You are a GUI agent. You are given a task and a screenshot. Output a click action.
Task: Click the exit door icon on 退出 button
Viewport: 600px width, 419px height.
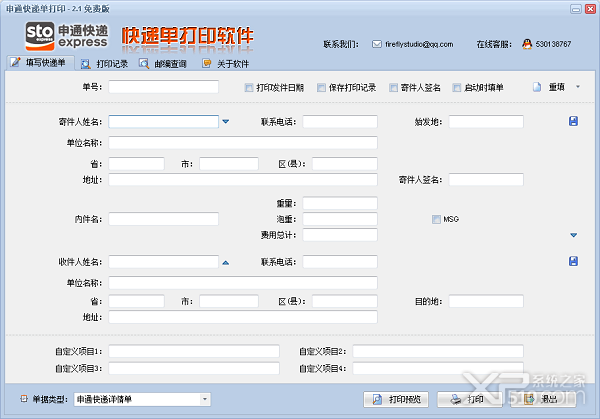coord(529,399)
